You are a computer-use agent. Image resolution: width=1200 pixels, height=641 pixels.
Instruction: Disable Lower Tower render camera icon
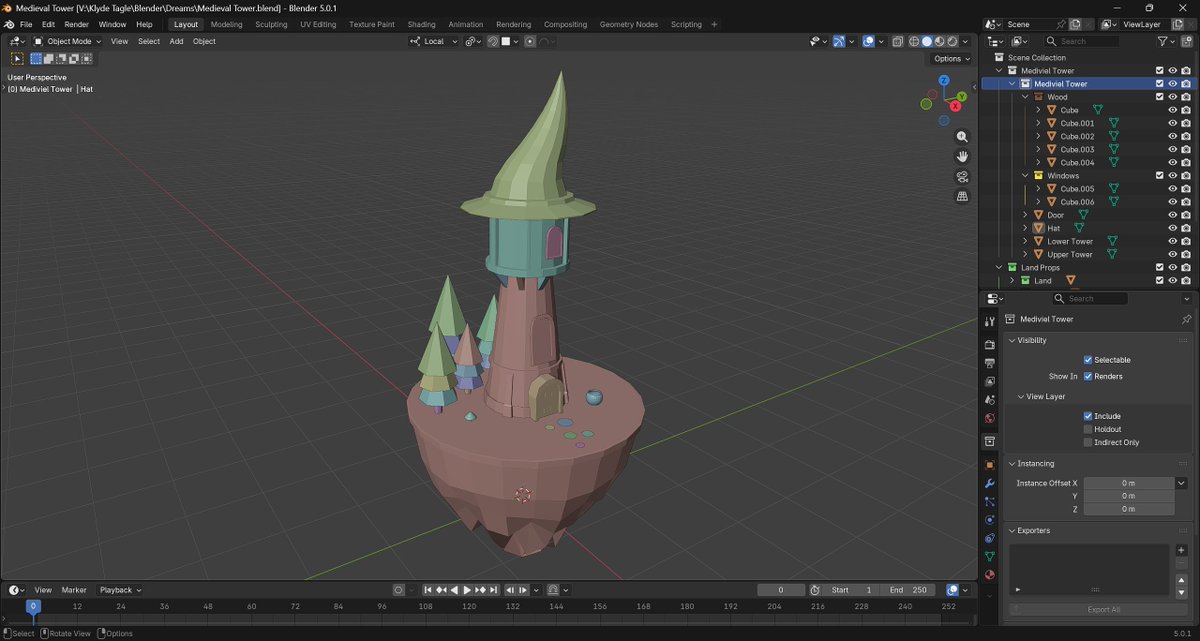1186,241
